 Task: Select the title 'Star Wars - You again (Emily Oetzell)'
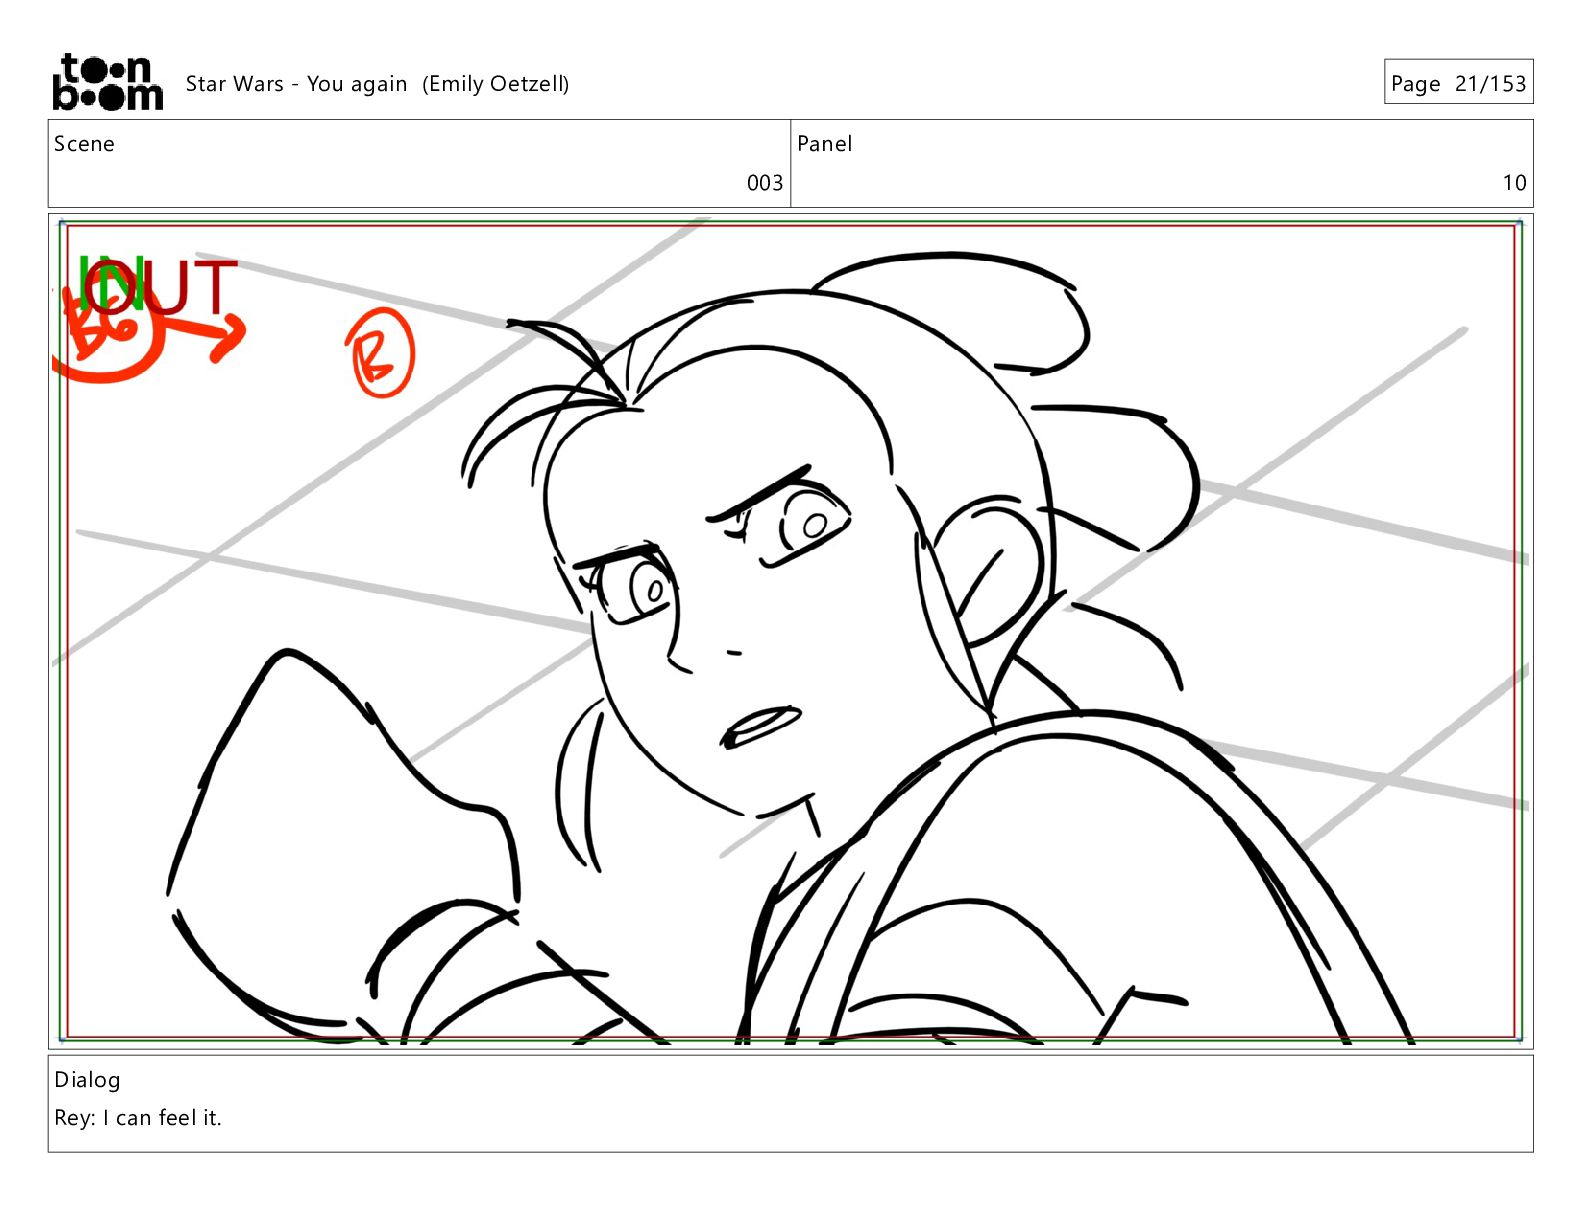coord(377,84)
